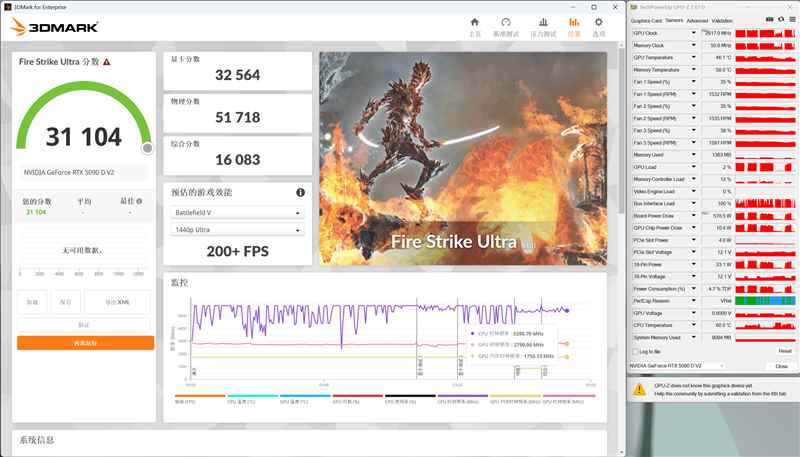The image size is (800, 457).
Task: Click the GPU-Z refresh icon
Action: coord(781,19)
